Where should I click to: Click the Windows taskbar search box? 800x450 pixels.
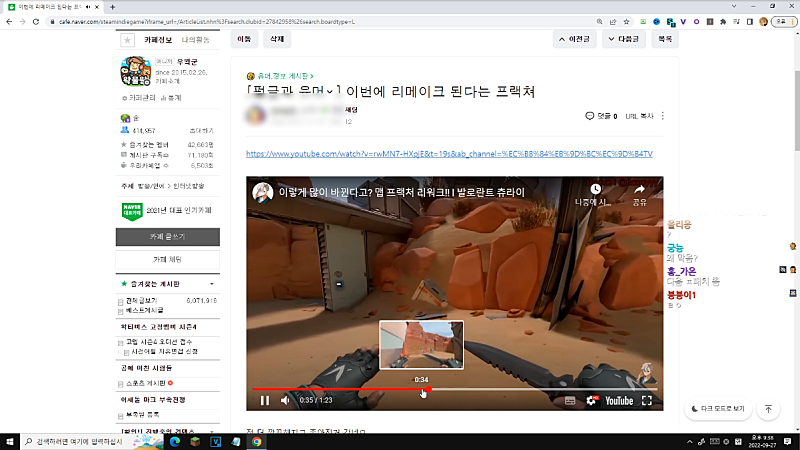click(92, 442)
